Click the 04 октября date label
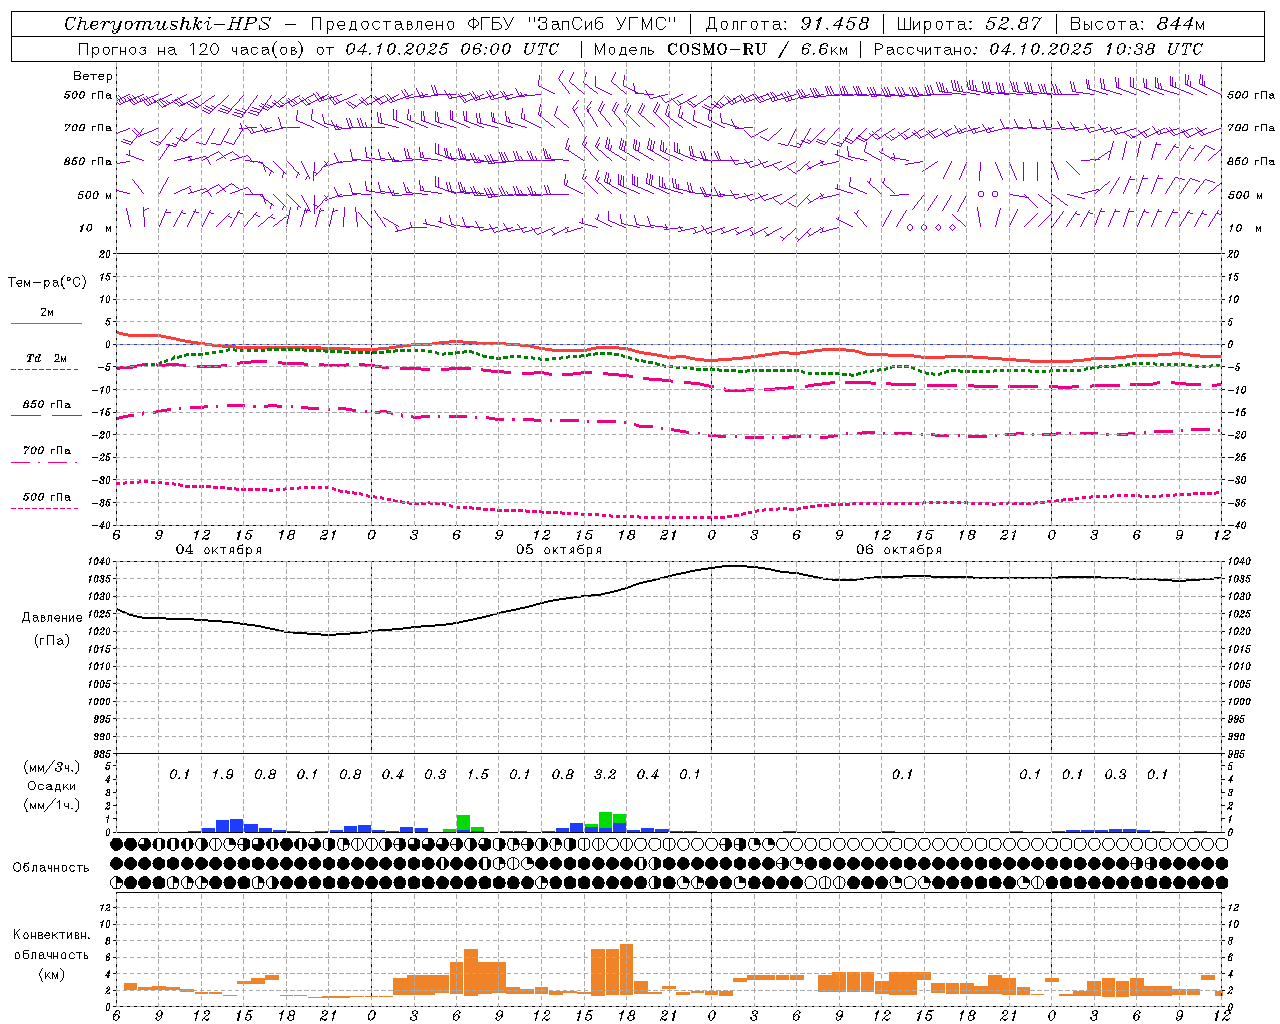Viewport: 1280px width, 1024px height. click(219, 550)
